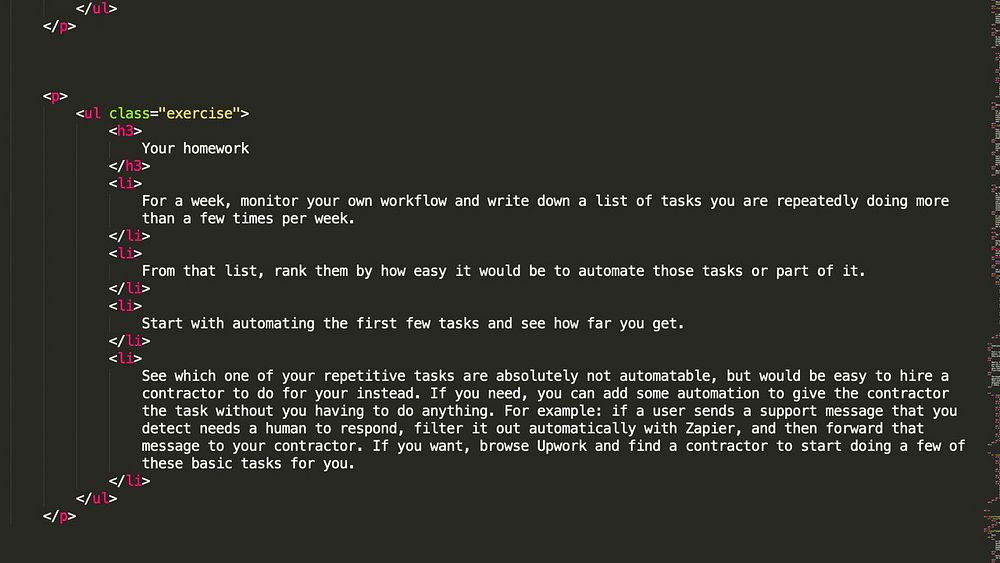Screen dimensions: 1000x563
Task: Click the closing ul tag at the top
Action: 96,8
